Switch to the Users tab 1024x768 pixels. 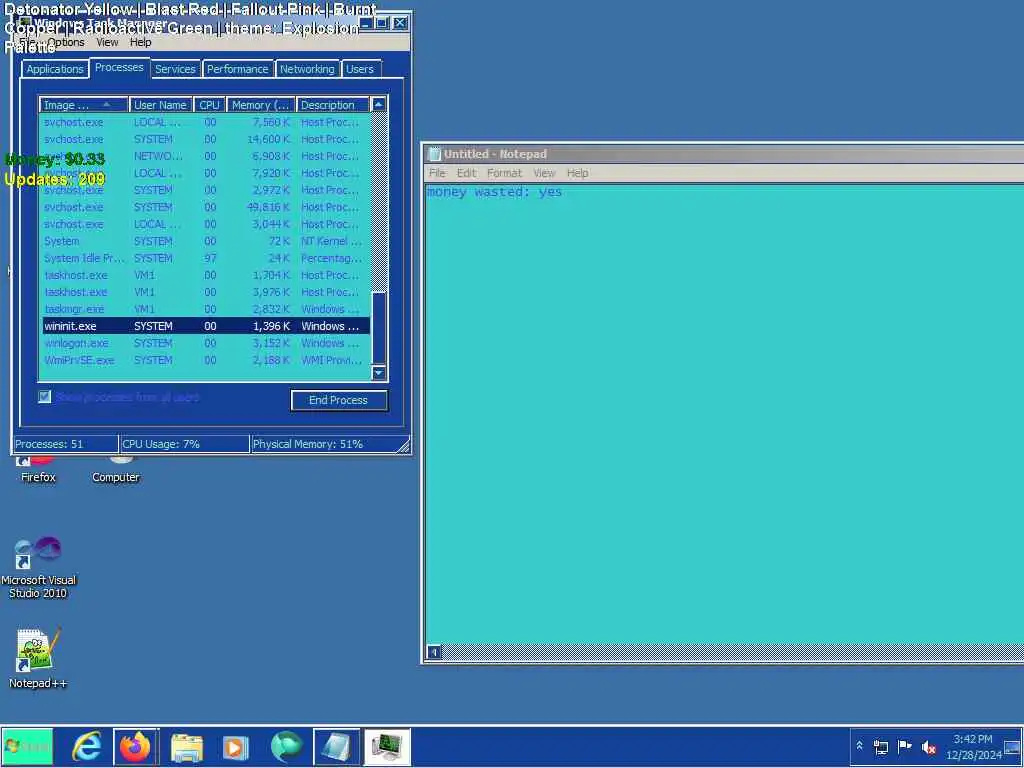360,69
